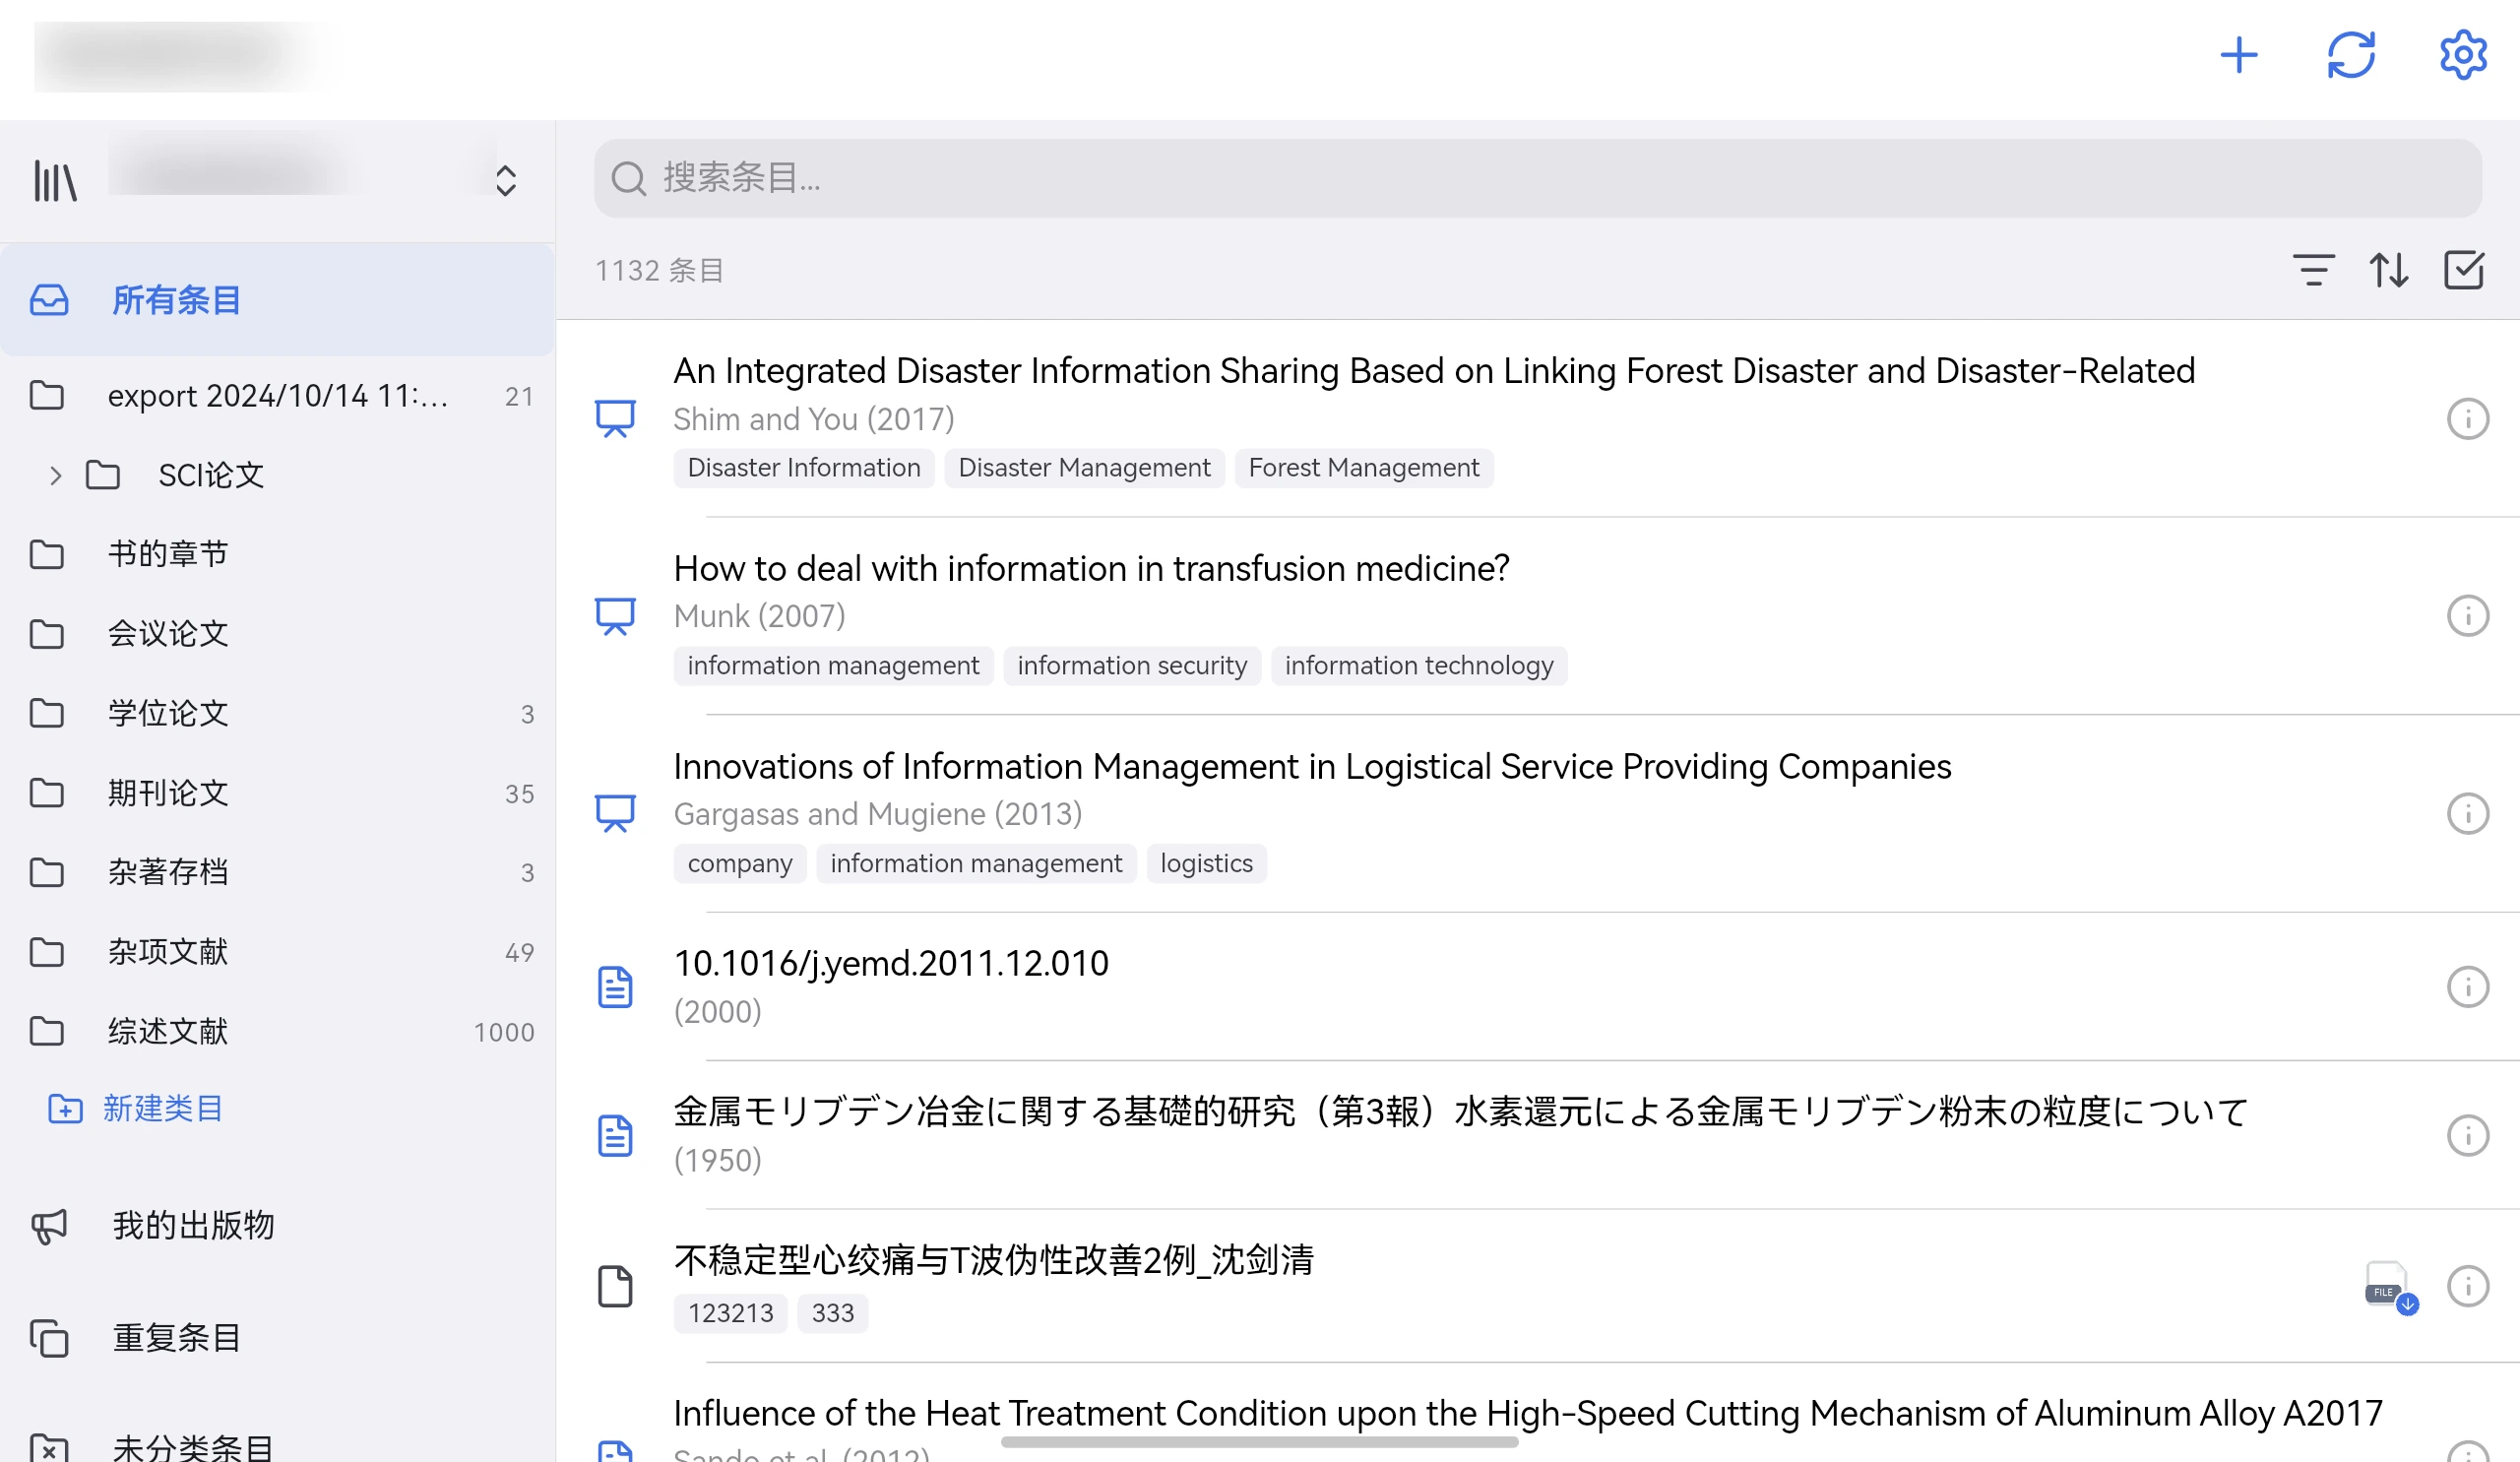Open the export 2024/10/14 collection
The width and height of the screenshot is (2520, 1462).
tap(277, 396)
